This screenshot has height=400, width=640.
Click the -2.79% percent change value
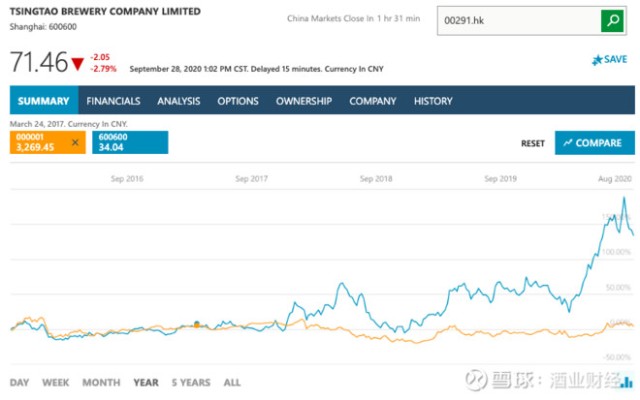click(103, 69)
